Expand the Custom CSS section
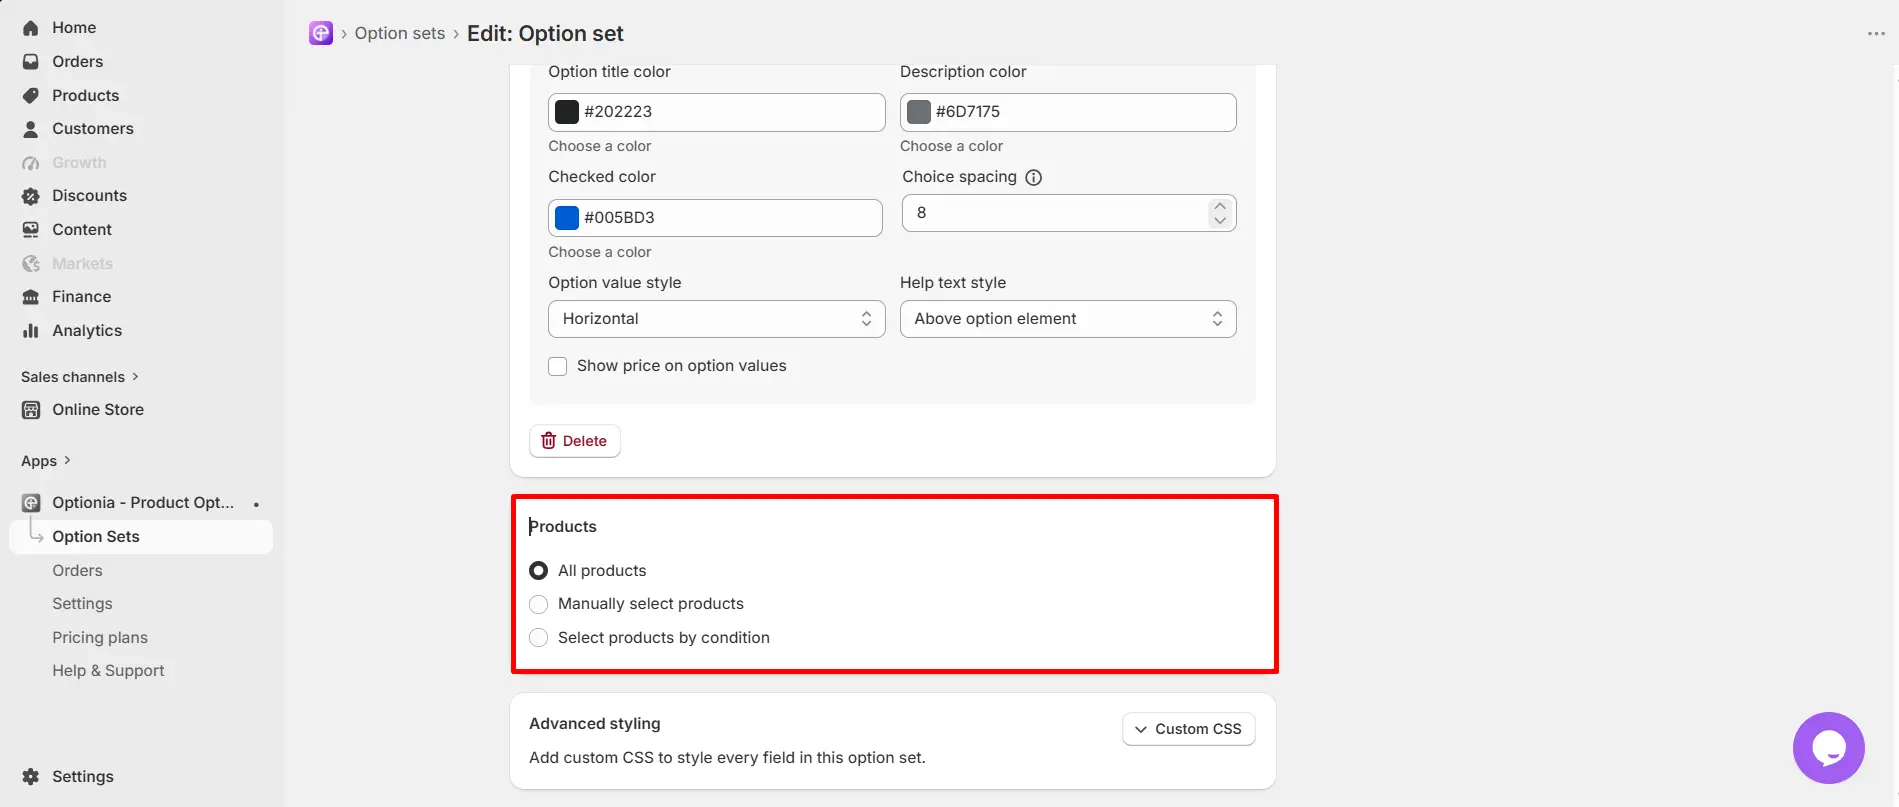The width and height of the screenshot is (1899, 807). (x=1188, y=729)
